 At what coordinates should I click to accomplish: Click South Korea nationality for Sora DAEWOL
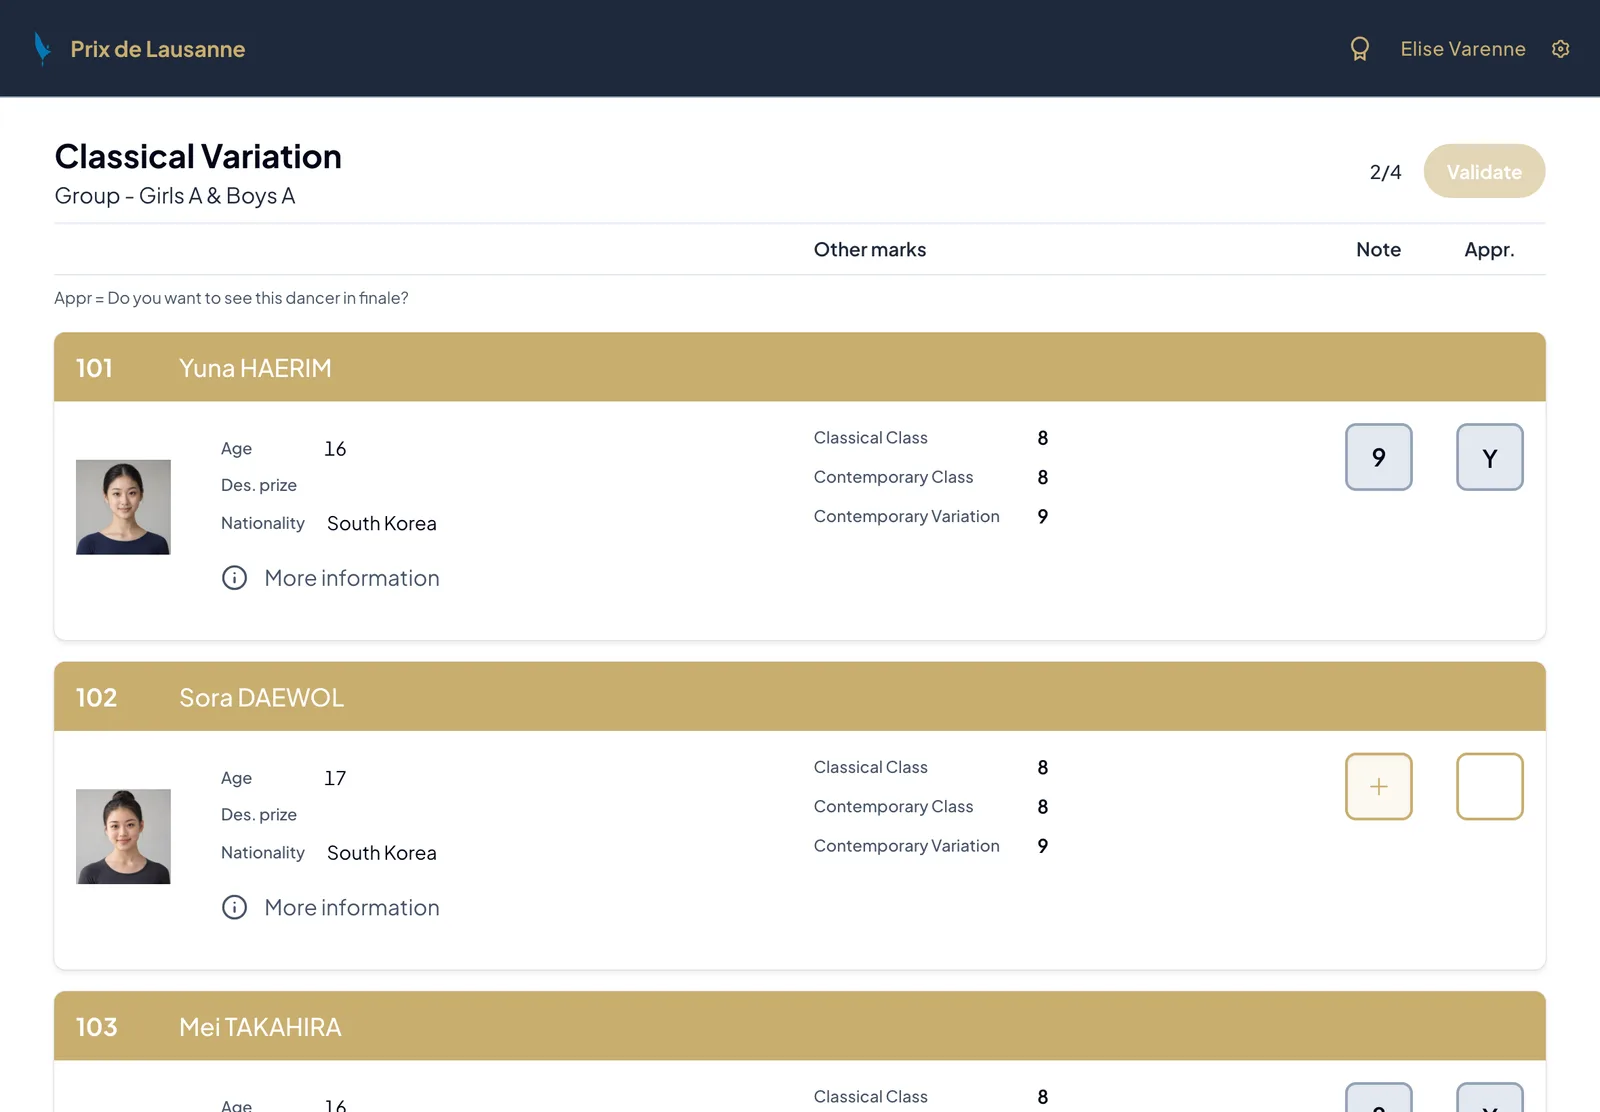pyautogui.click(x=382, y=853)
